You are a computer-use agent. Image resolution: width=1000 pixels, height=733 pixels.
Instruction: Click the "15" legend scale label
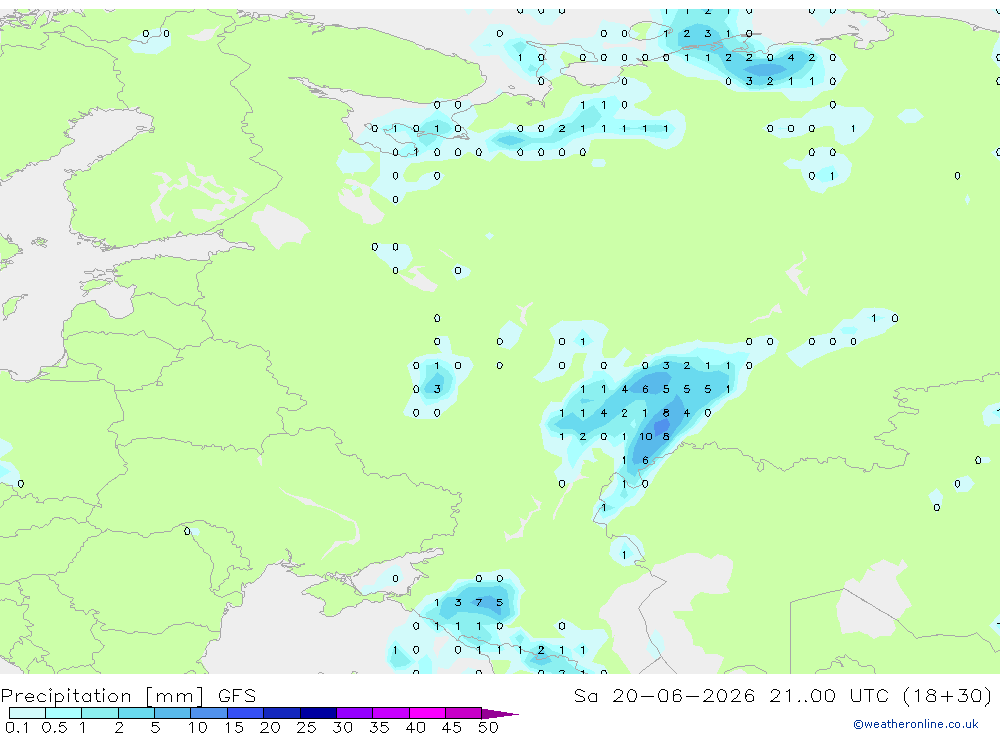click(234, 727)
